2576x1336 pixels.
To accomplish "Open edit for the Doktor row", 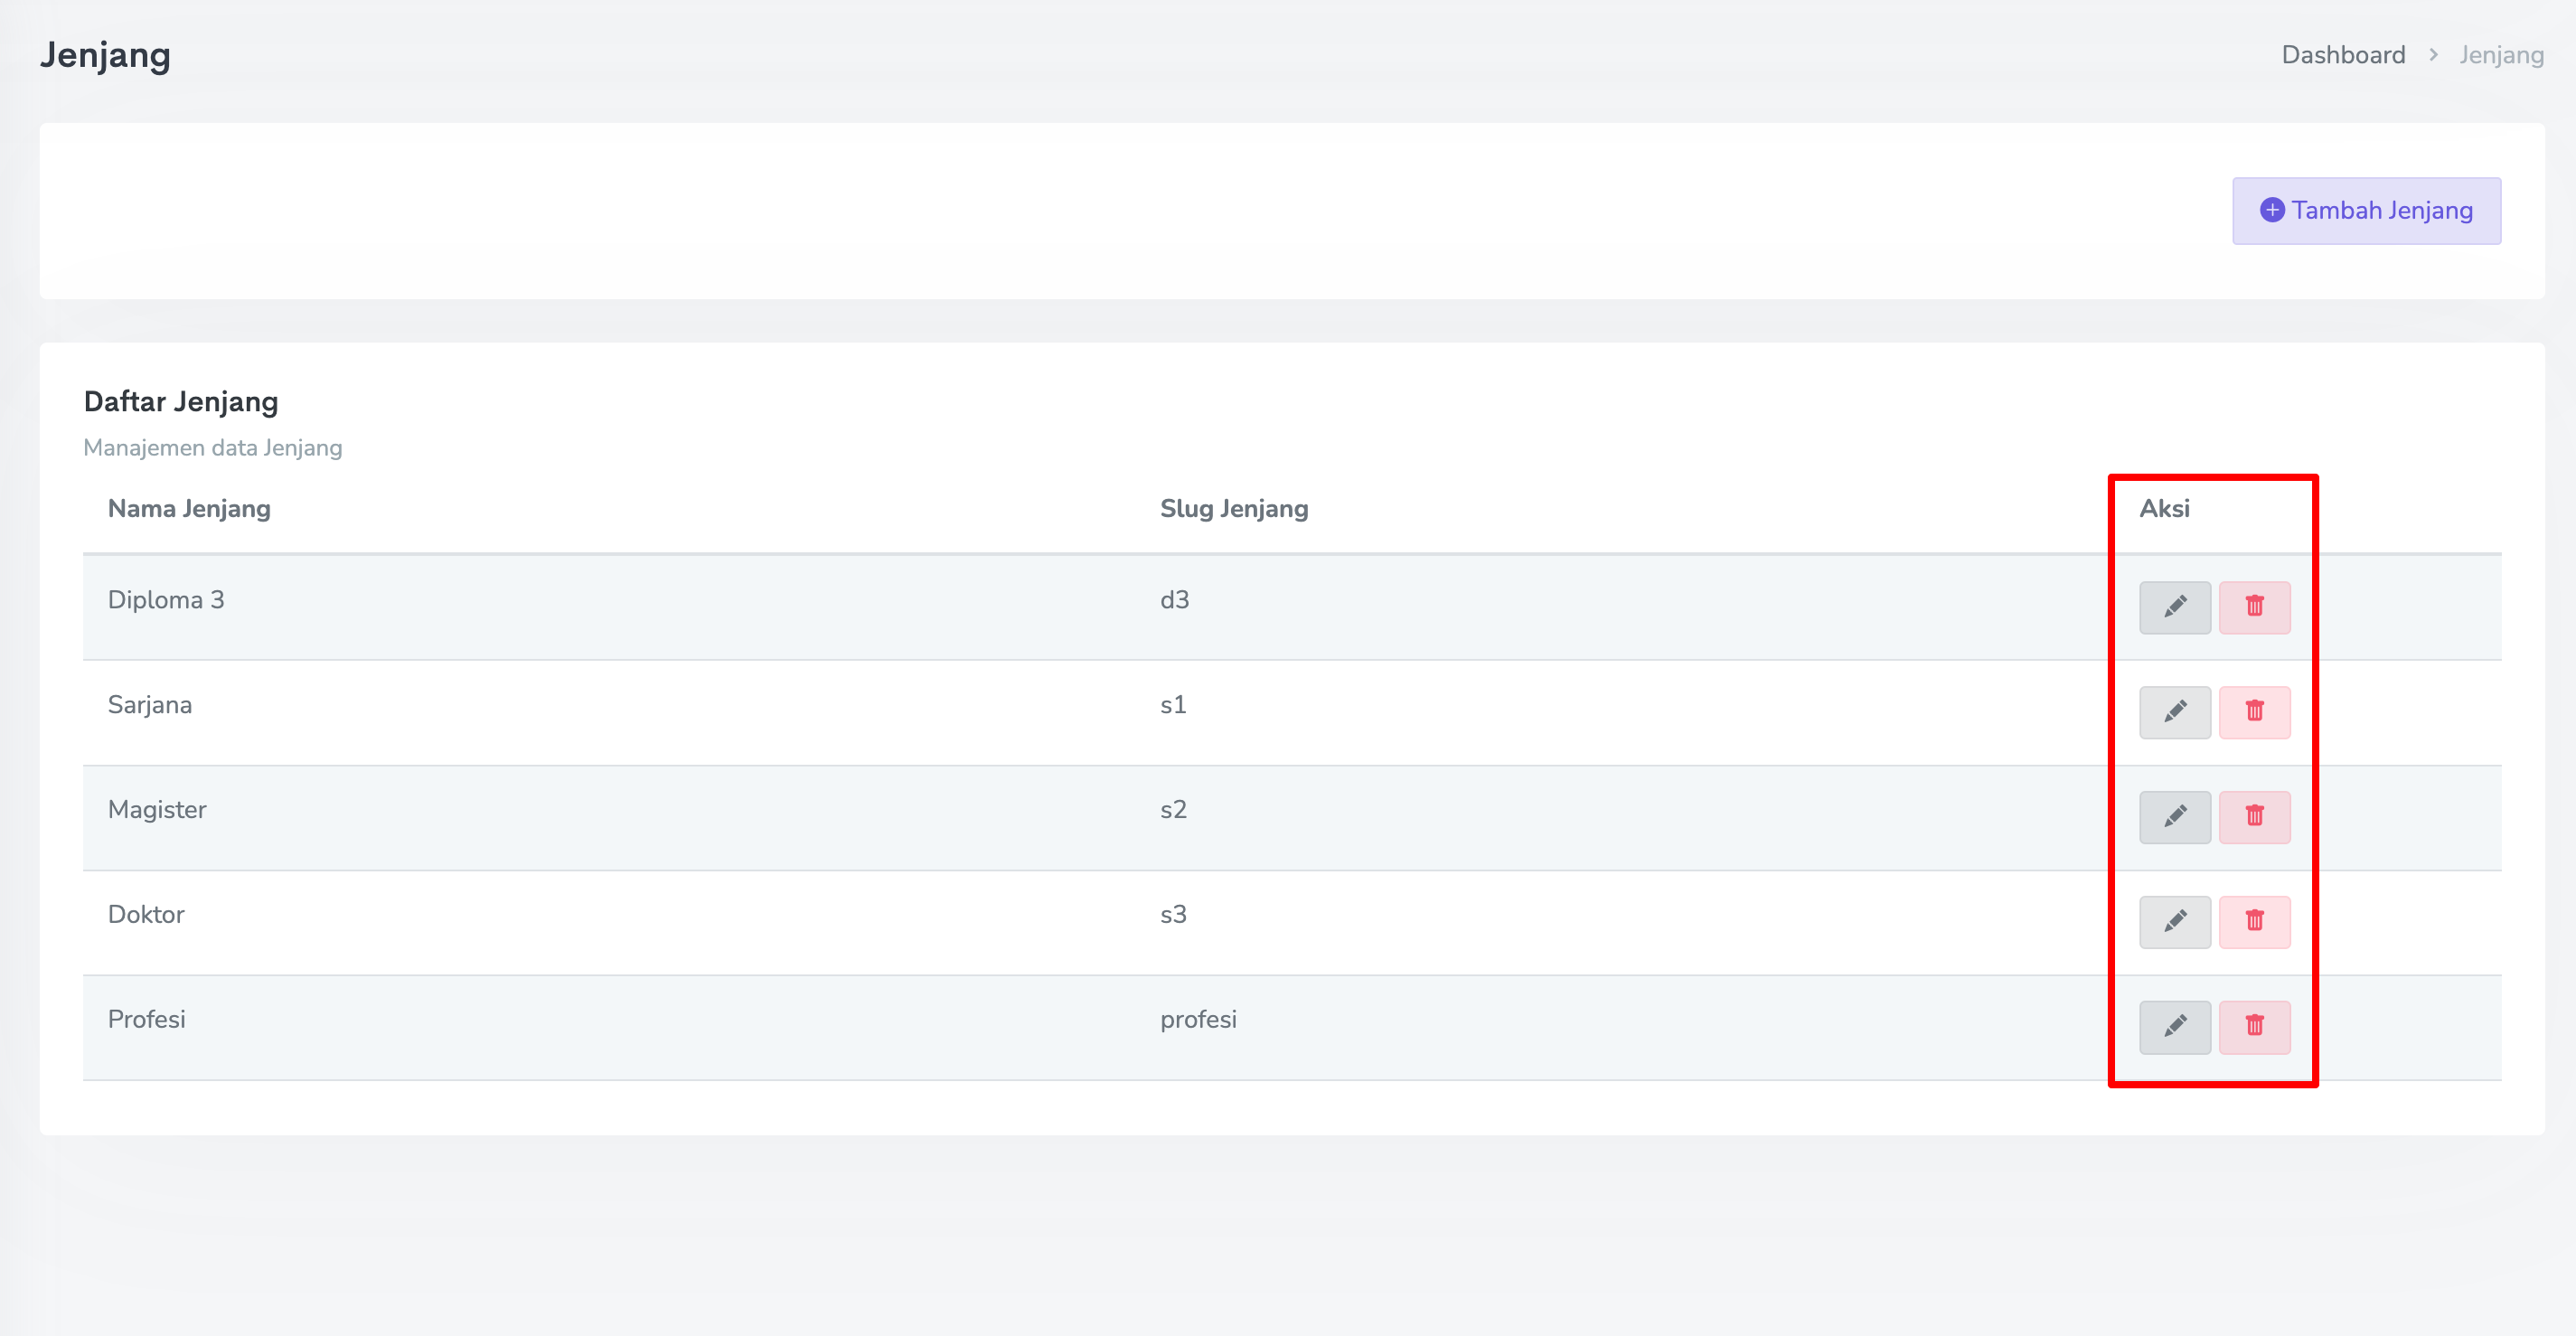I will 2174,921.
